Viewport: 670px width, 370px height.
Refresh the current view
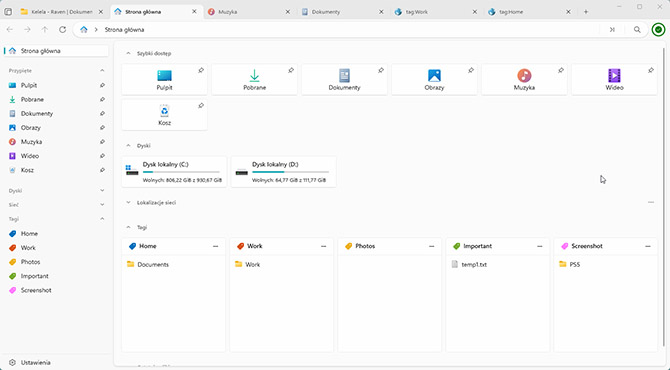(62, 29)
